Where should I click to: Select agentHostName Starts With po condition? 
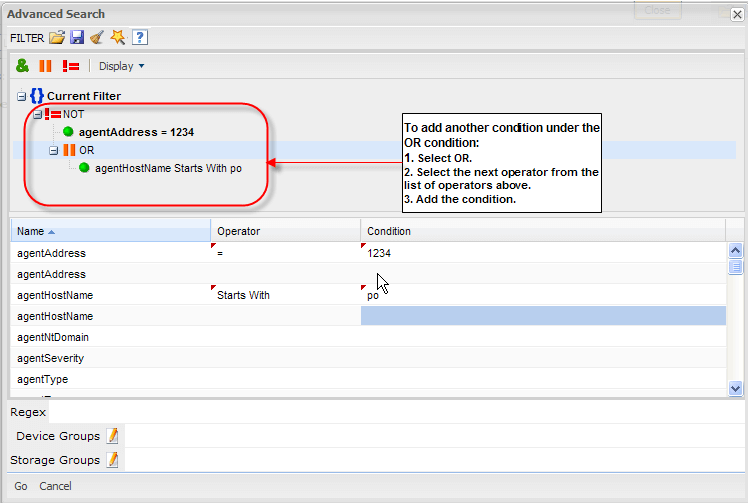(x=168, y=168)
